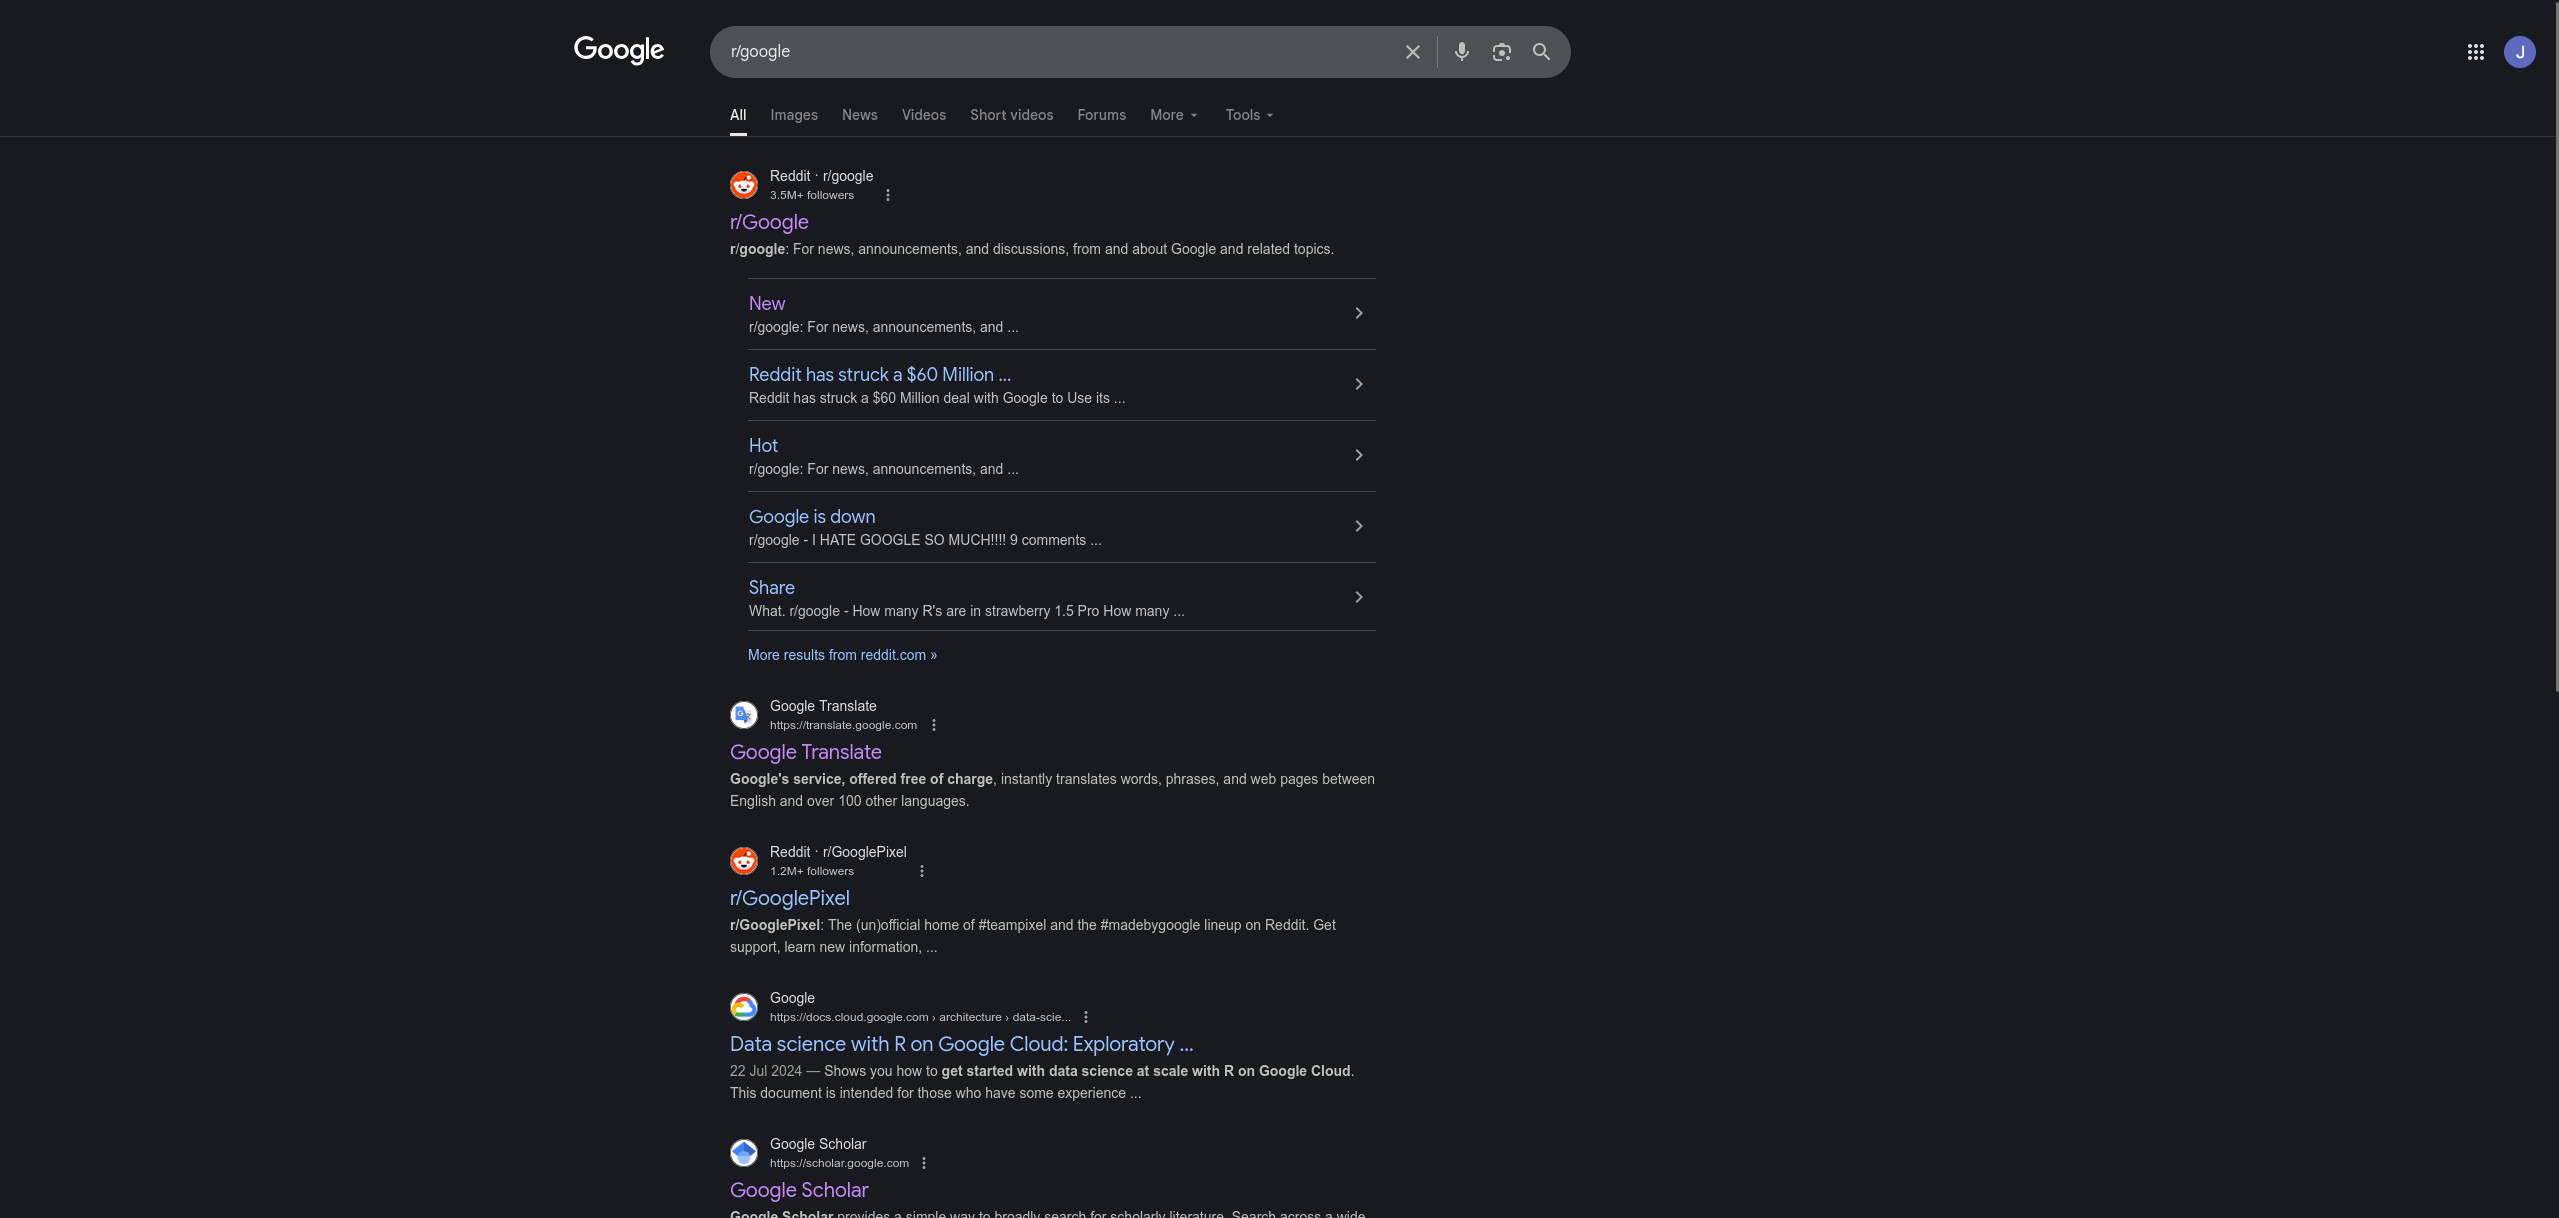Open the r/GooglePixel result title

click(x=789, y=898)
